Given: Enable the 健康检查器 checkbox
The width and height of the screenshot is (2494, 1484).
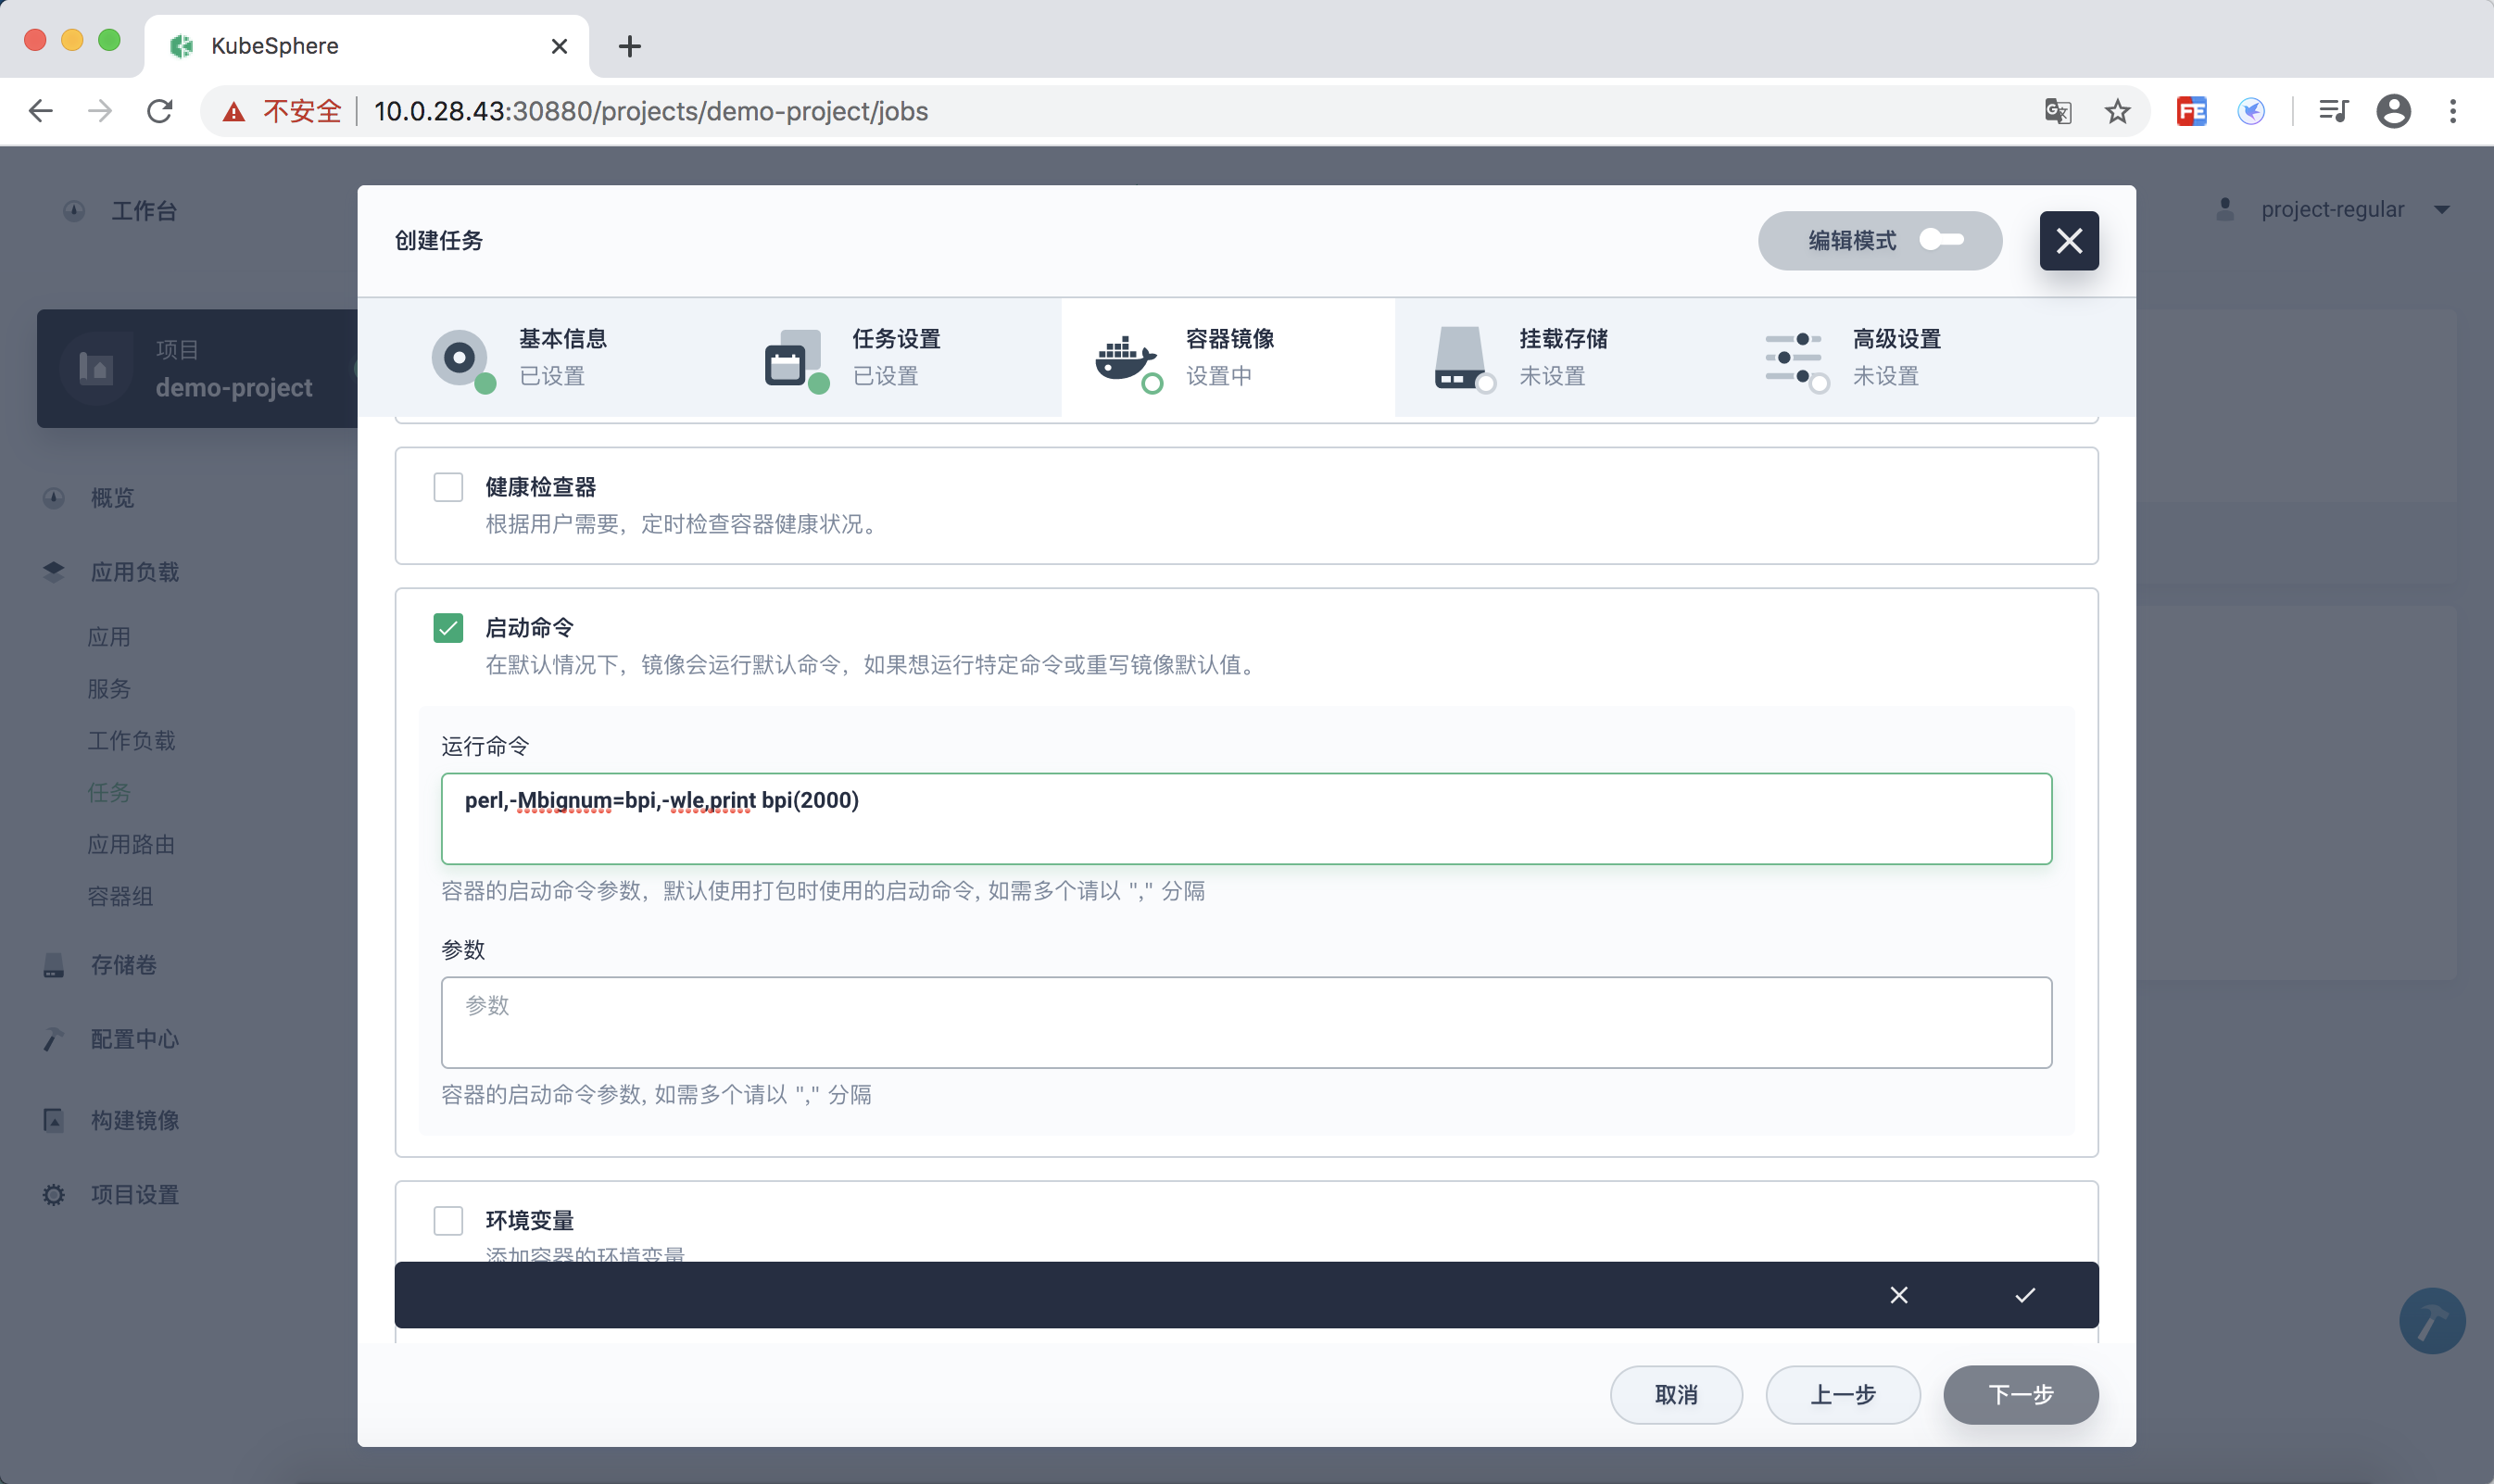Looking at the screenshot, I should (448, 487).
